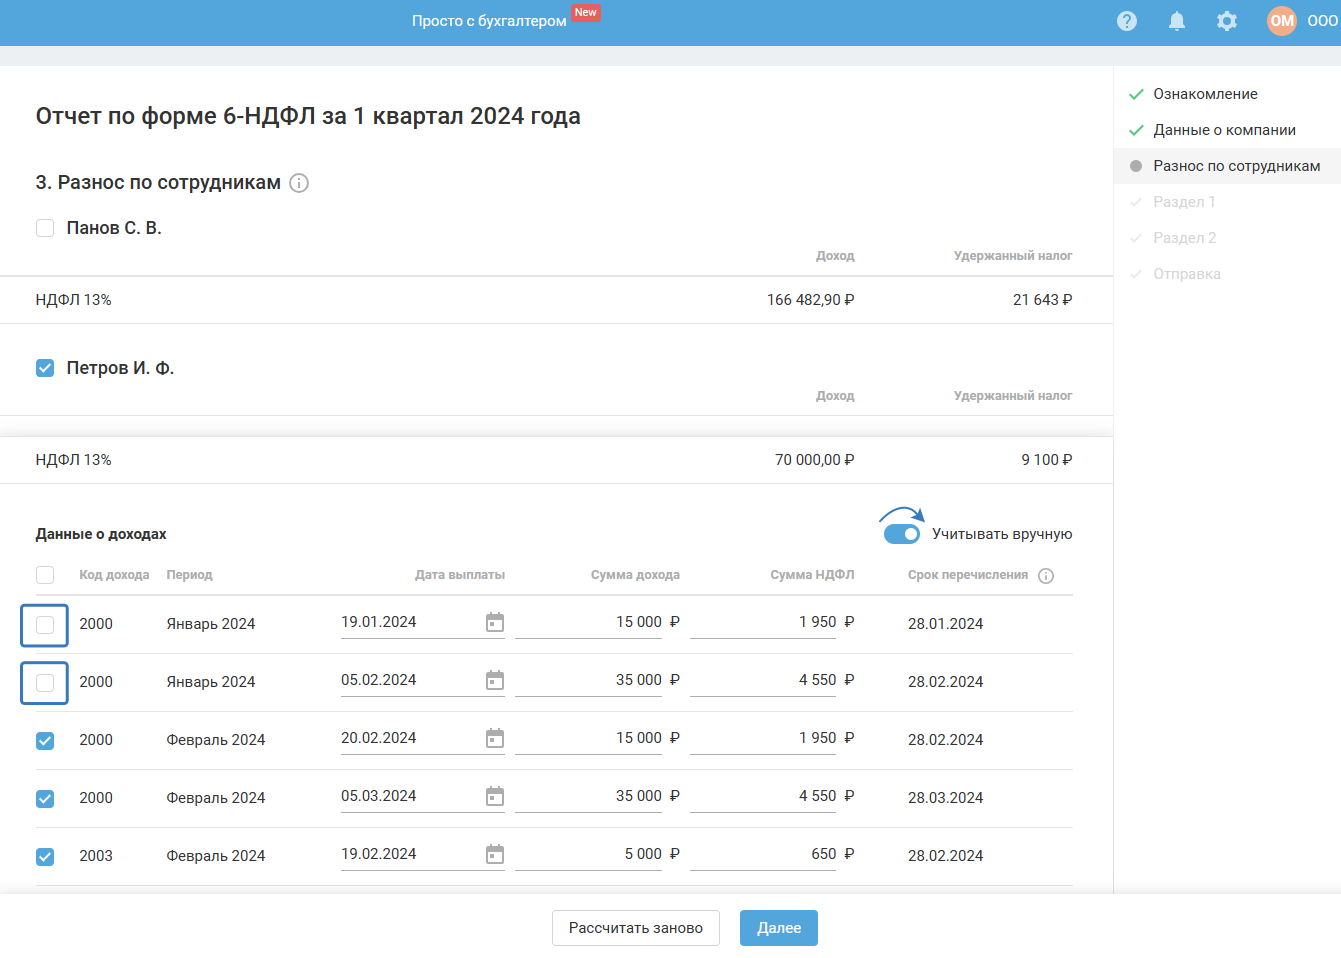This screenshot has width=1341, height=958.
Task: Disable the Учитывать вручную toggle
Action: click(x=902, y=534)
